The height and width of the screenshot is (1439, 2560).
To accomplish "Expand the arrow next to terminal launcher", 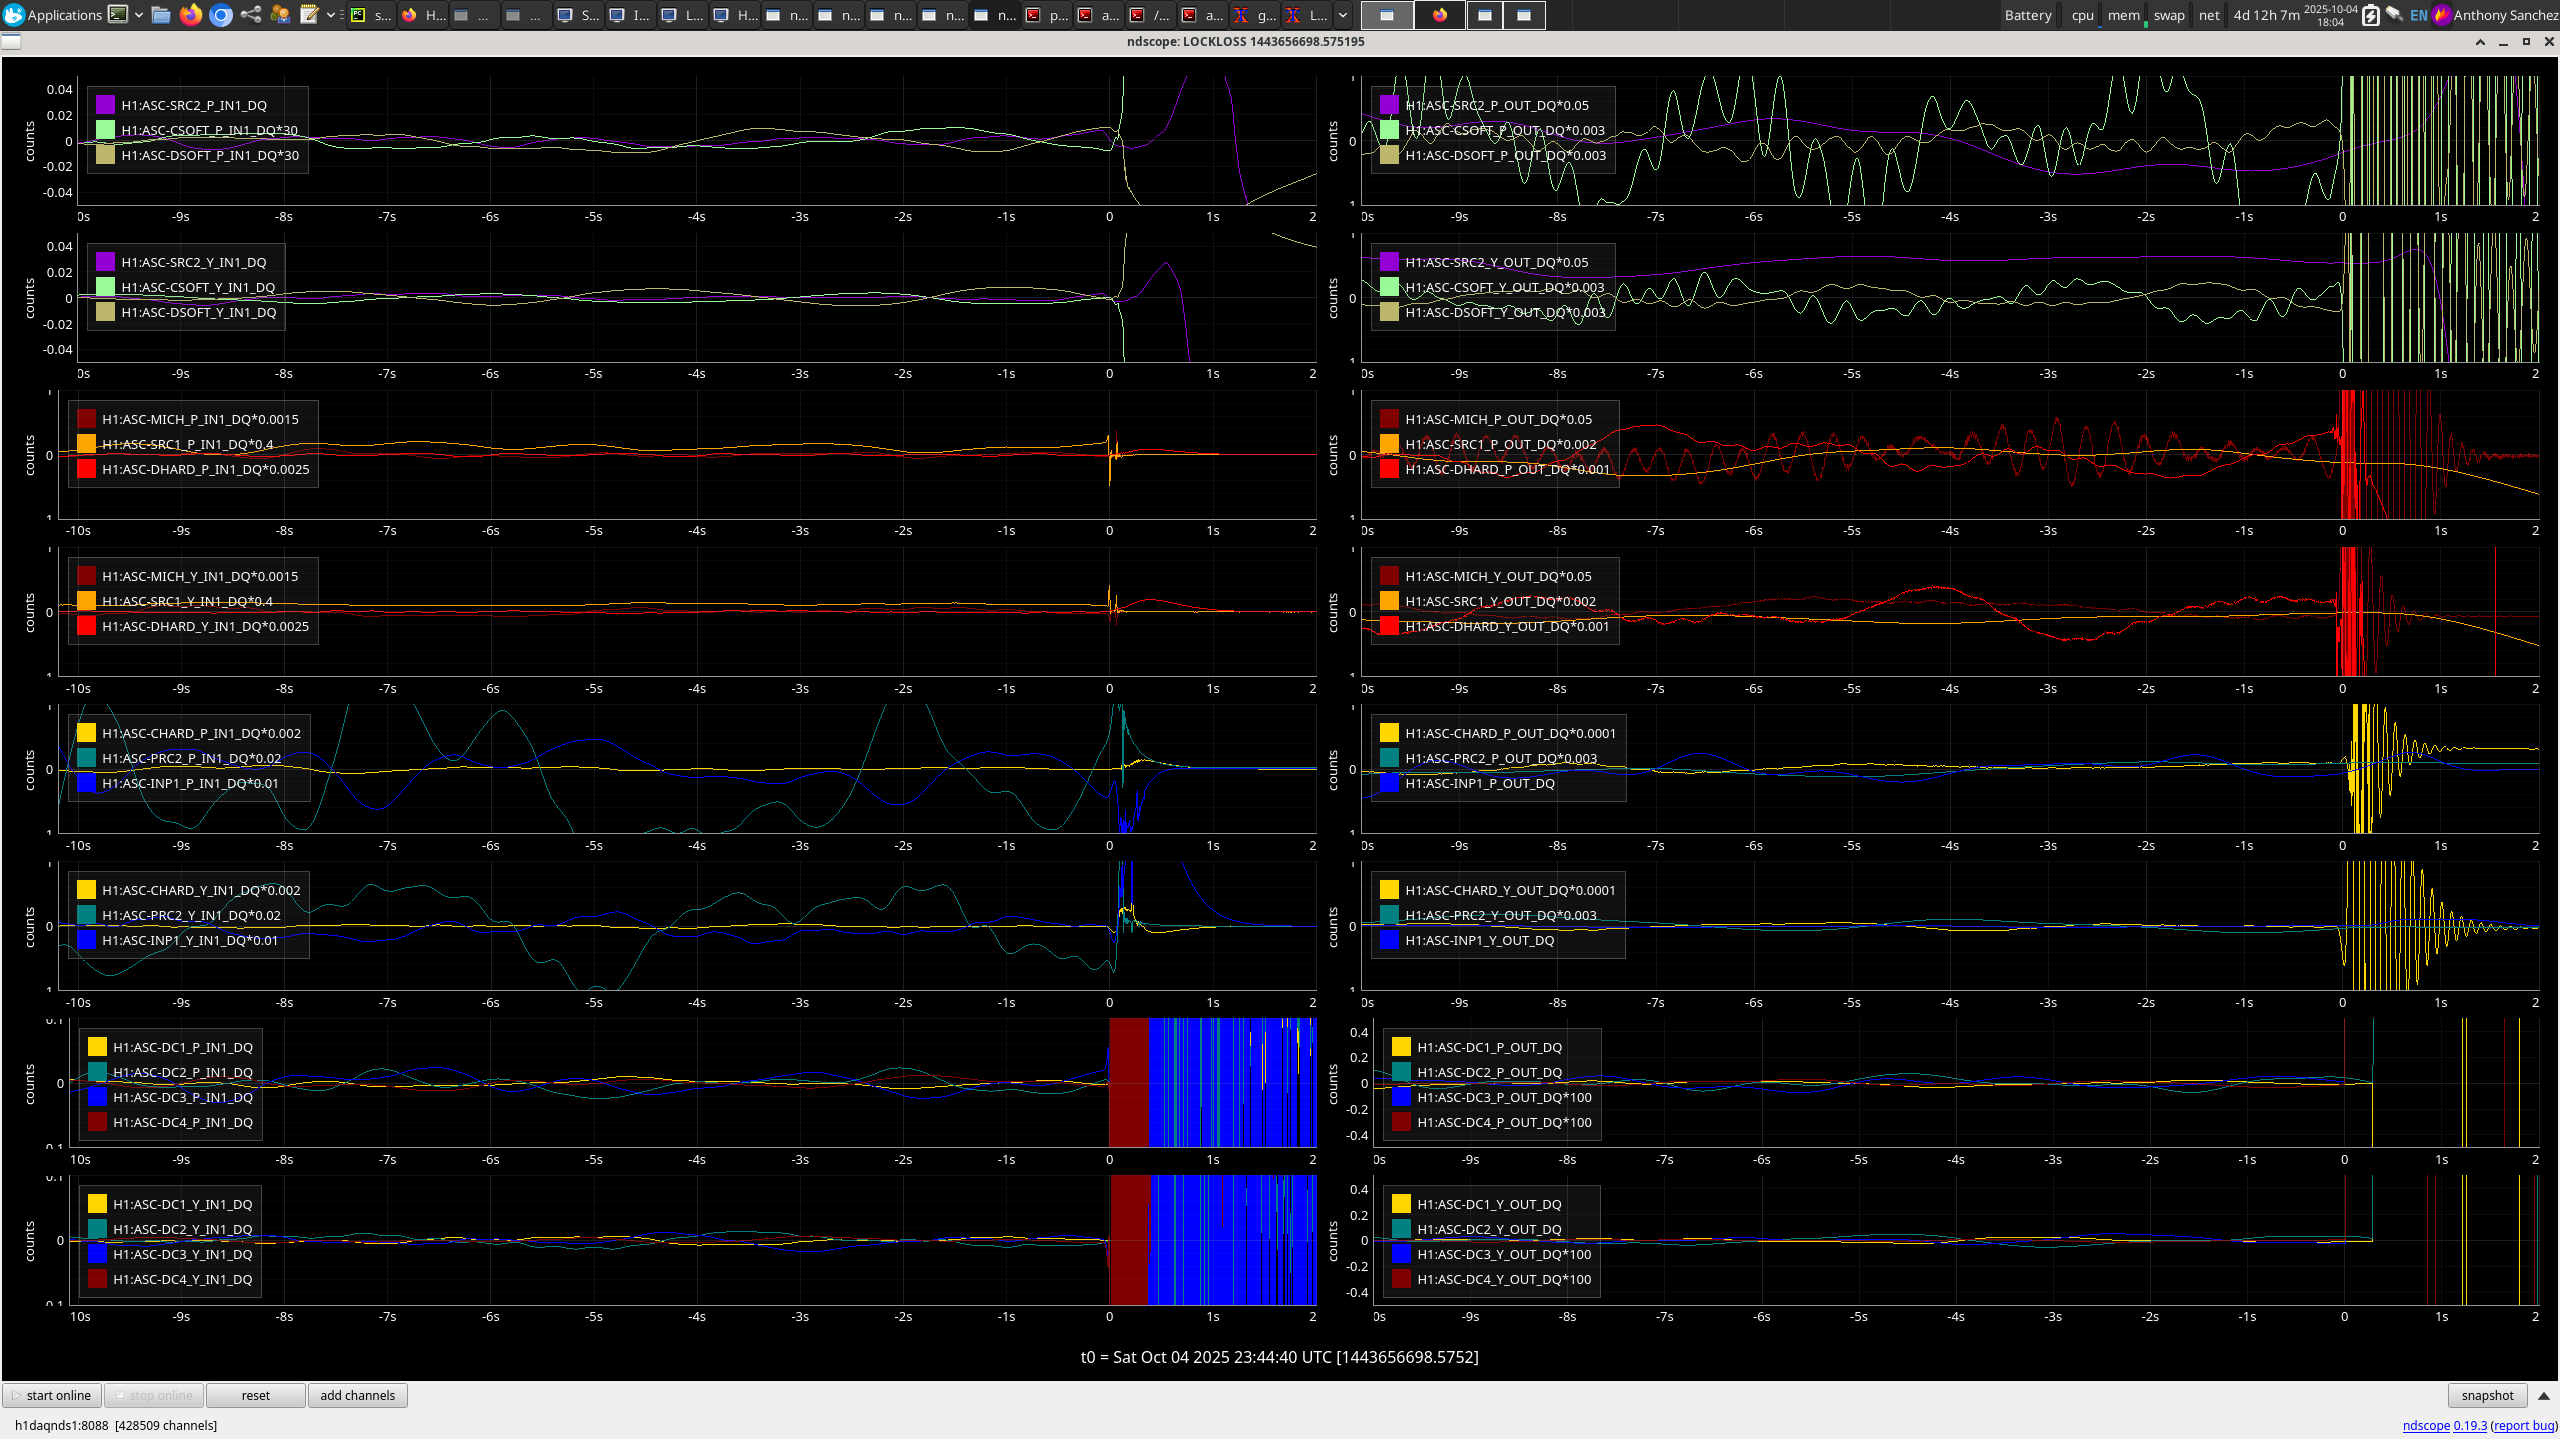I will pyautogui.click(x=139, y=15).
